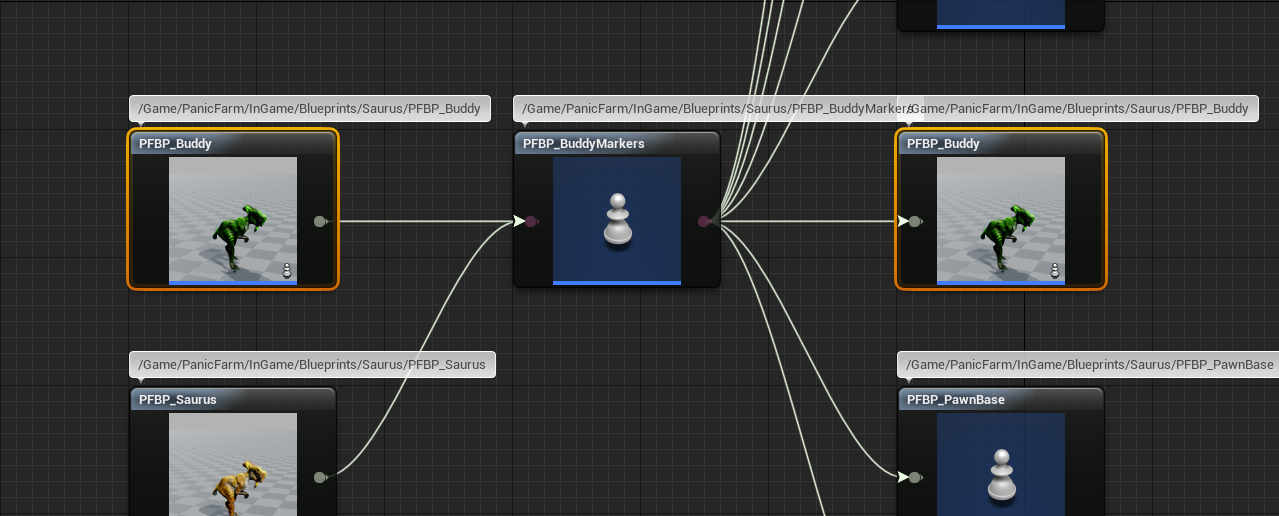
Task: Click pawn badge on thumbnail of PFBP_Buddy with output pin
Action: coord(287,270)
